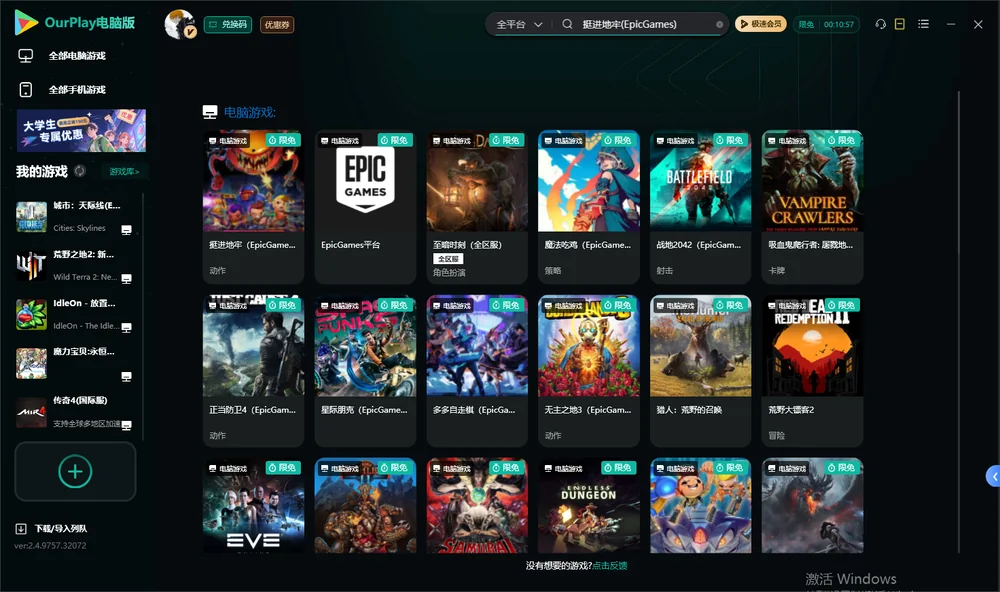This screenshot has height=592, width=1000.
Task: Click the 优惠券 coupon button
Action: click(x=277, y=25)
